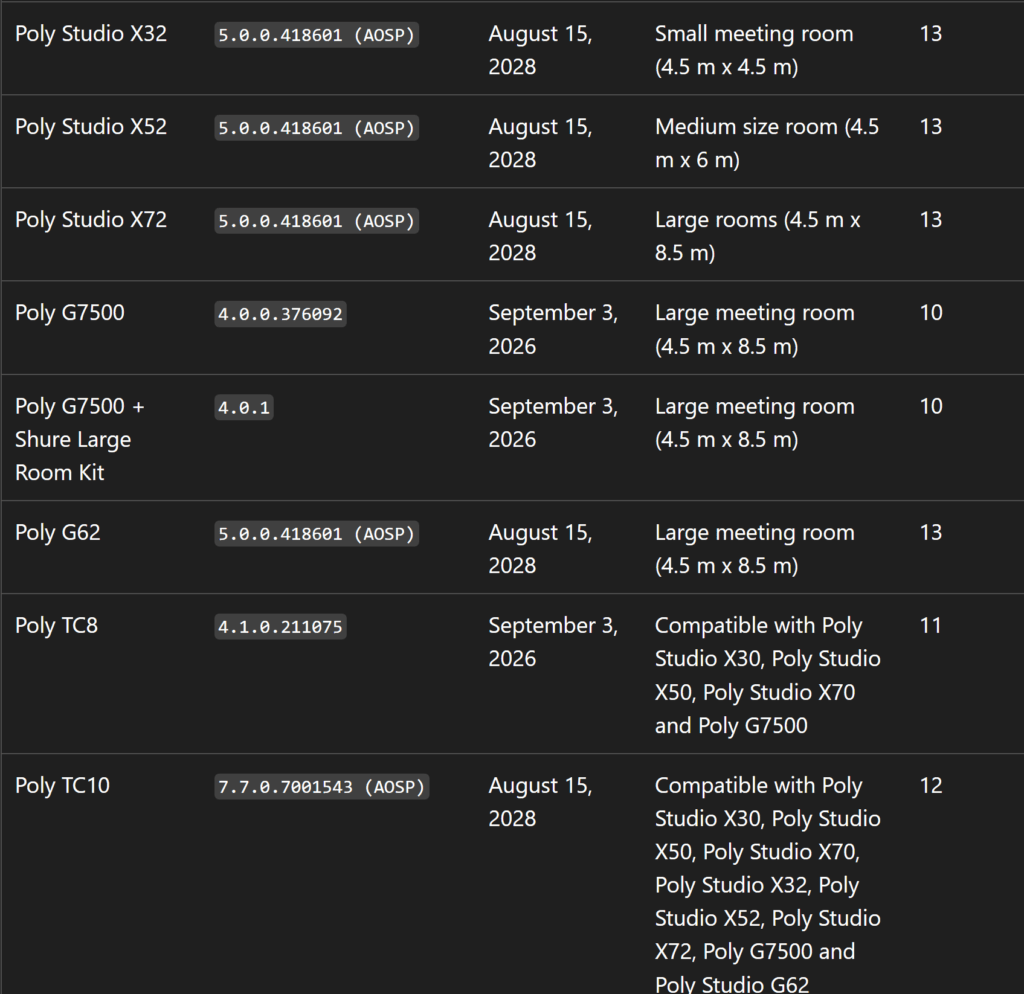Viewport: 1024px width, 994px height.
Task: Click the Poly Studio X52 device name
Action: 91,127
